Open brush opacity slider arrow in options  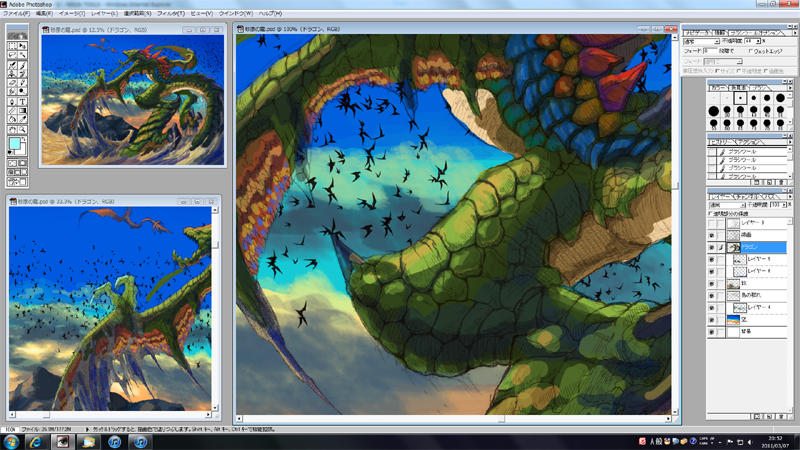tap(758, 41)
